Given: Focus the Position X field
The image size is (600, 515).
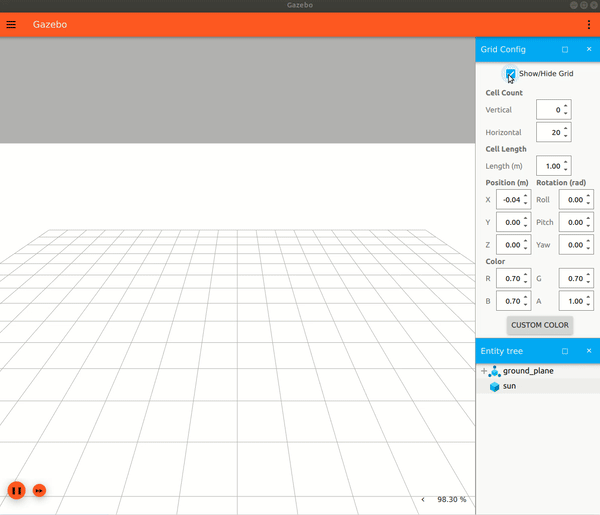Looking at the screenshot, I should click(x=513, y=200).
